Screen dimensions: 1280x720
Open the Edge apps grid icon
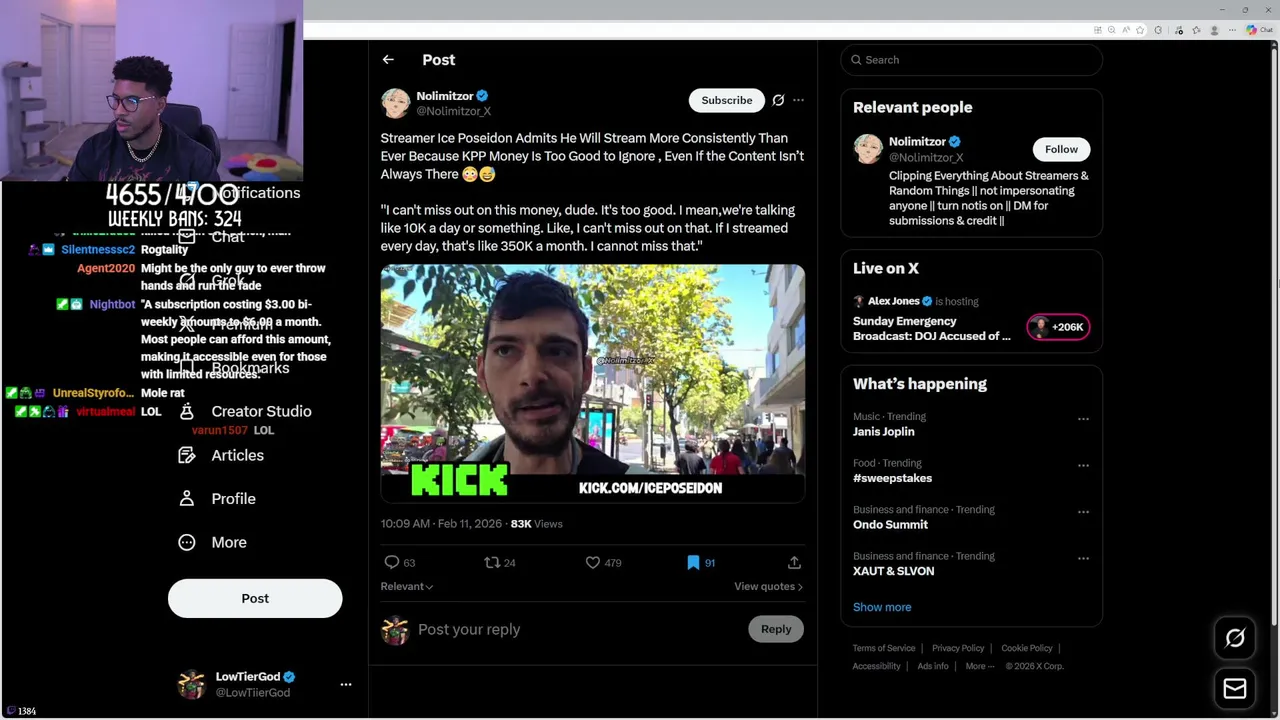1097,30
